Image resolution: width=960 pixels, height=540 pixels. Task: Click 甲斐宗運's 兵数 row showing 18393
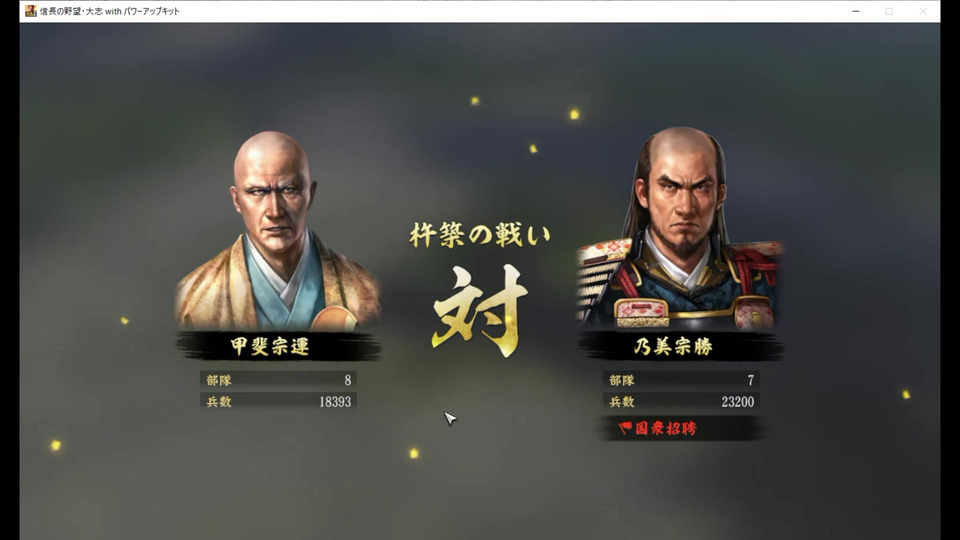pyautogui.click(x=278, y=401)
